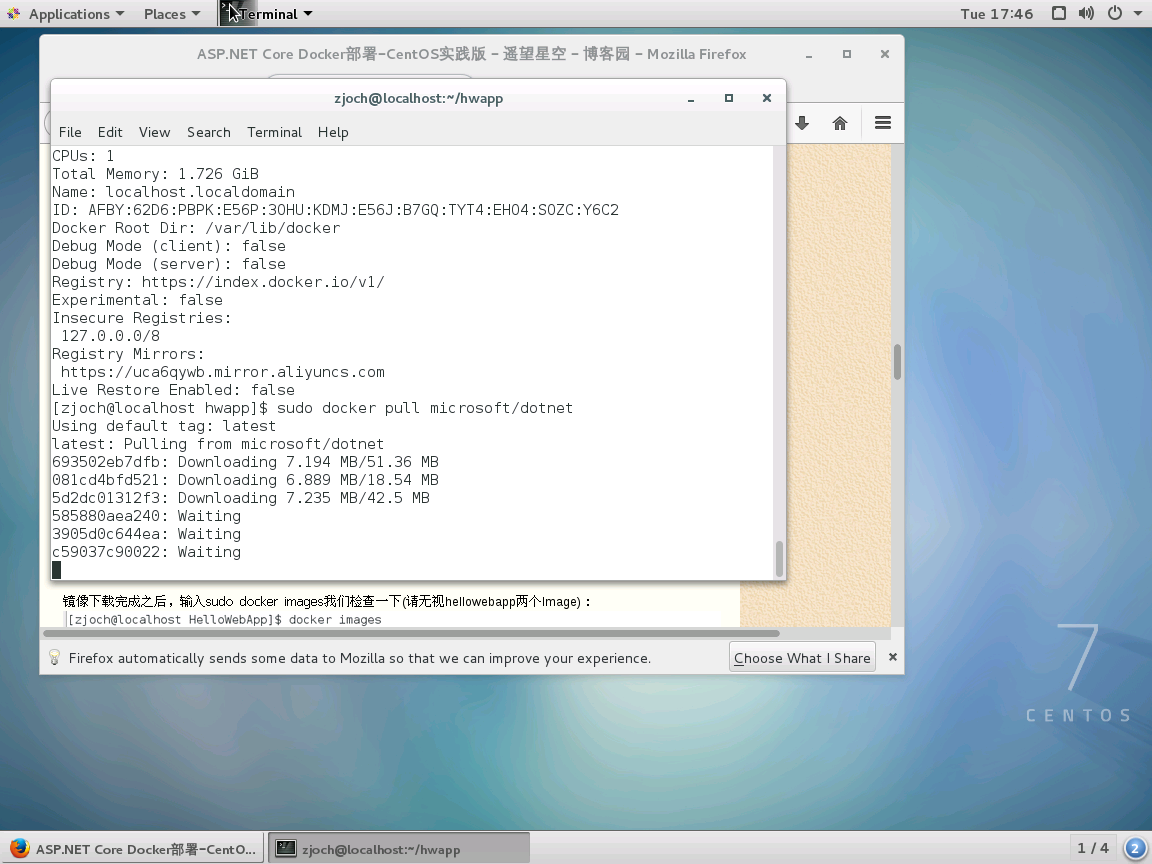Screen dimensions: 1152x864
Task: Dismiss the Firefox data notification bar
Action: pos(893,657)
